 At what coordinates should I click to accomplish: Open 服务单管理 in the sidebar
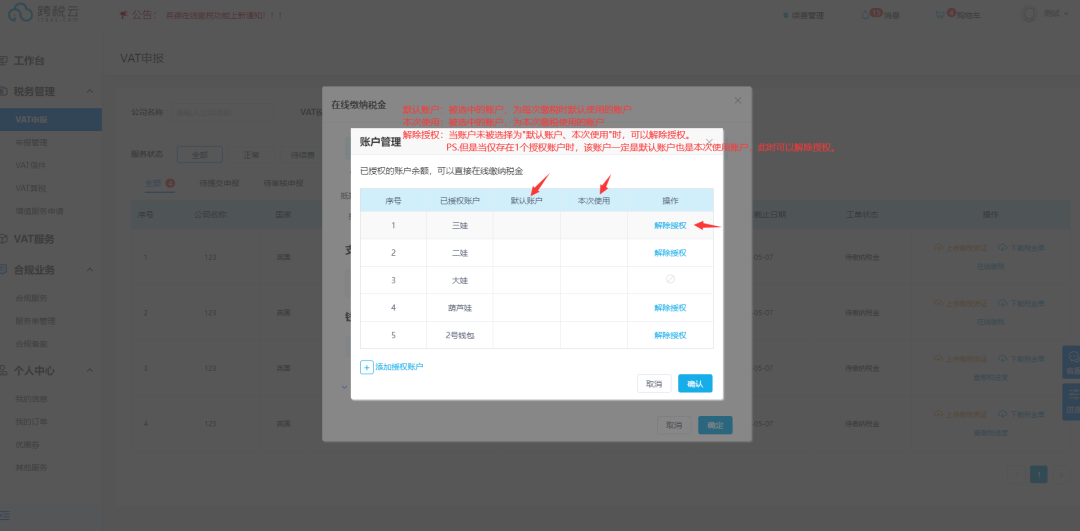pyautogui.click(x=35, y=321)
